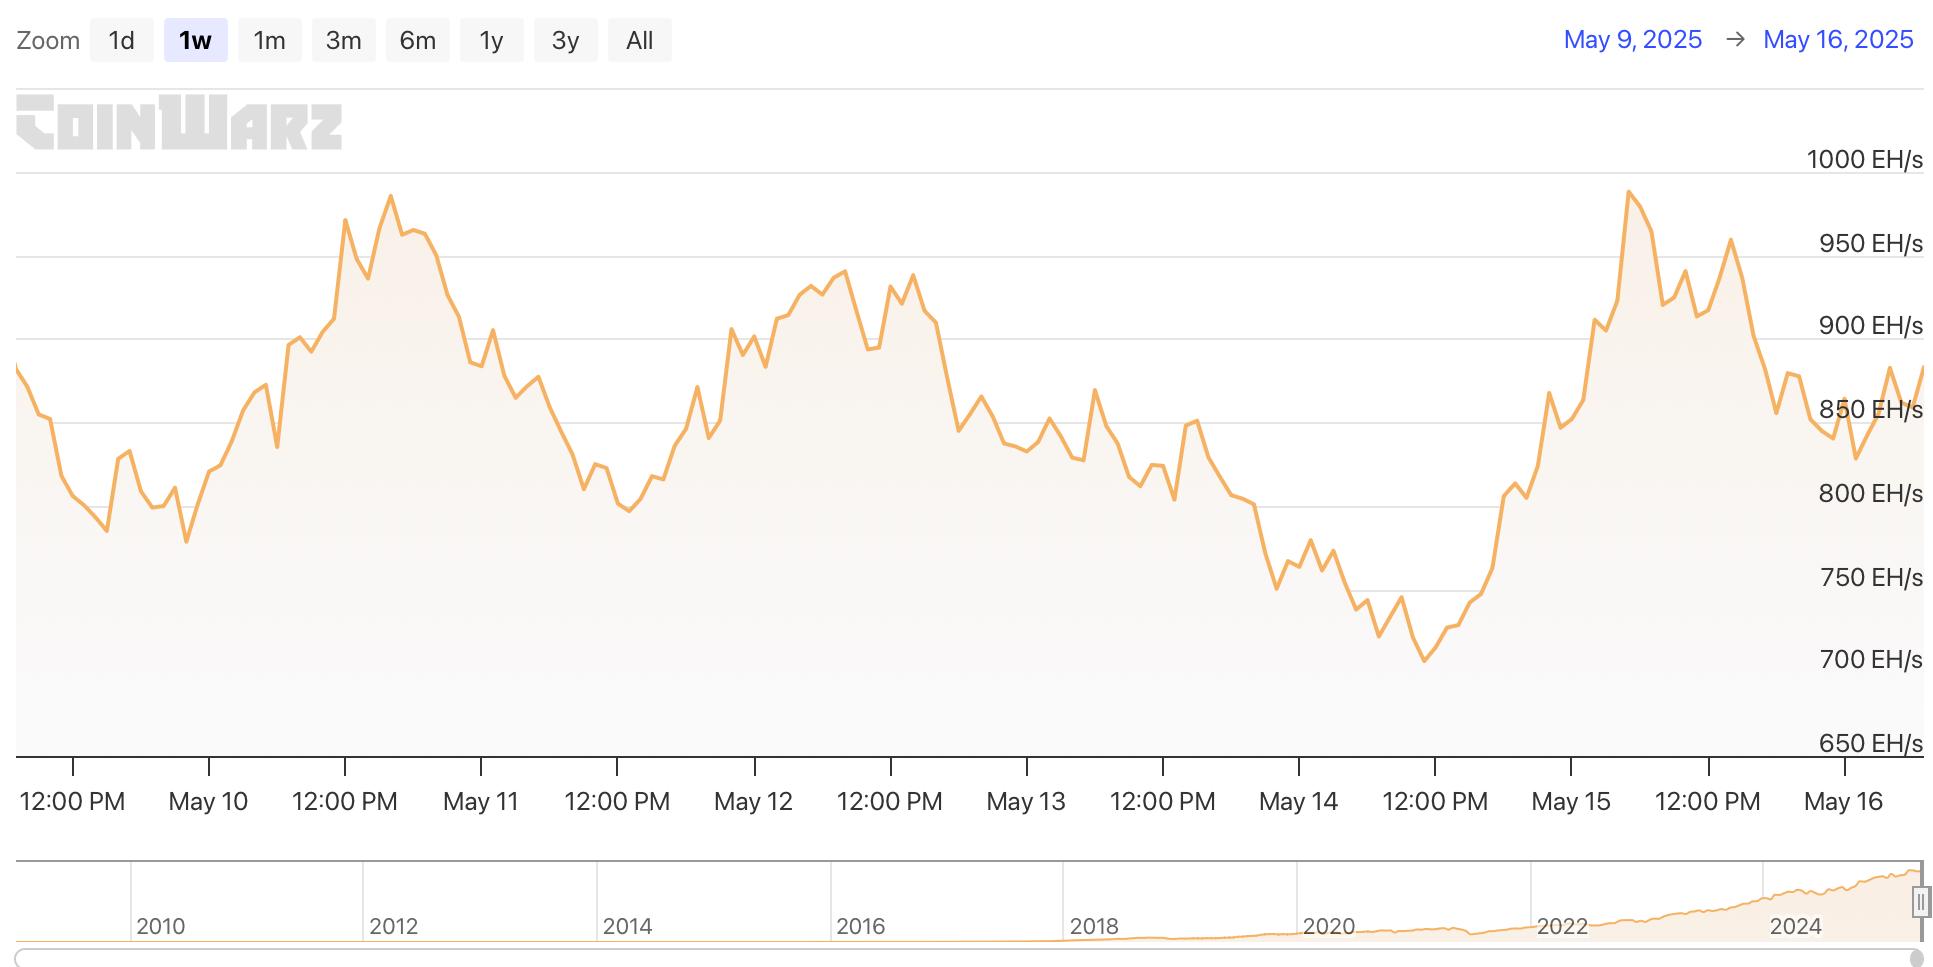Click the 2016 label in navigator
Viewport: 1933px width, 967px height.
(x=861, y=926)
